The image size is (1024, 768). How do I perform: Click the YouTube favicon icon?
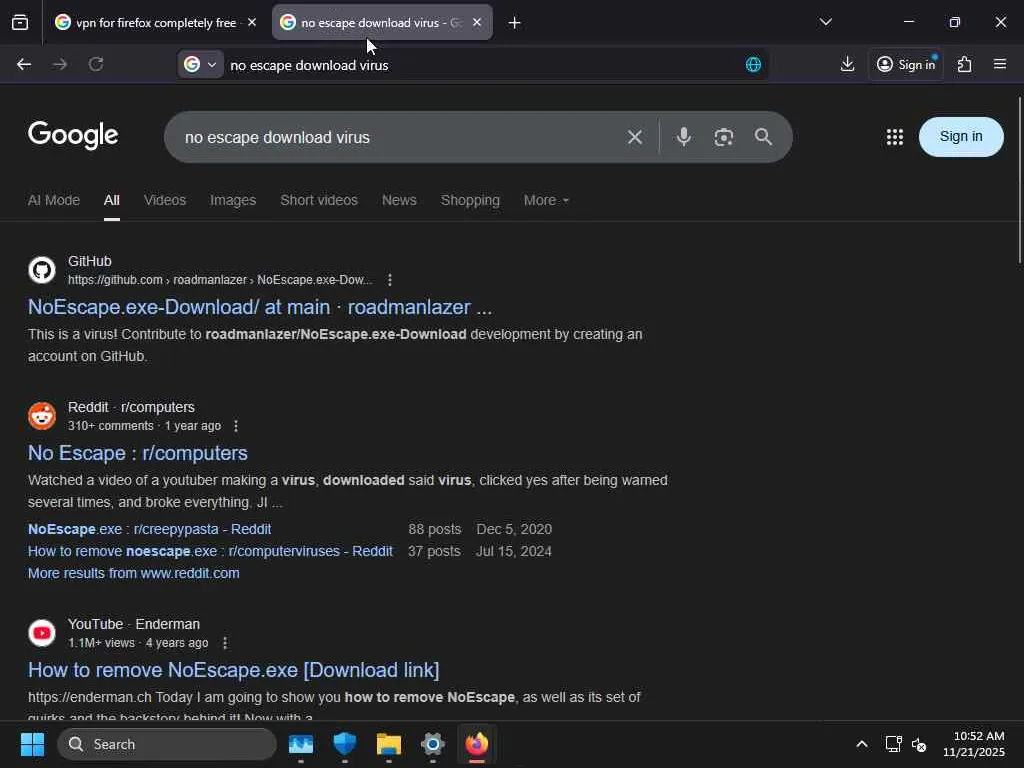click(42, 633)
